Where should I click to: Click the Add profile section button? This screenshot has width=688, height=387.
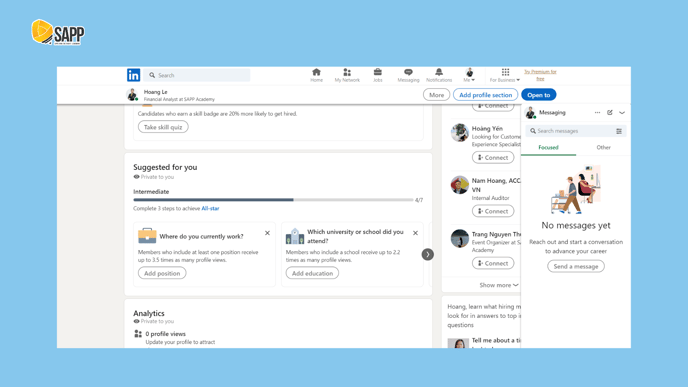click(485, 95)
